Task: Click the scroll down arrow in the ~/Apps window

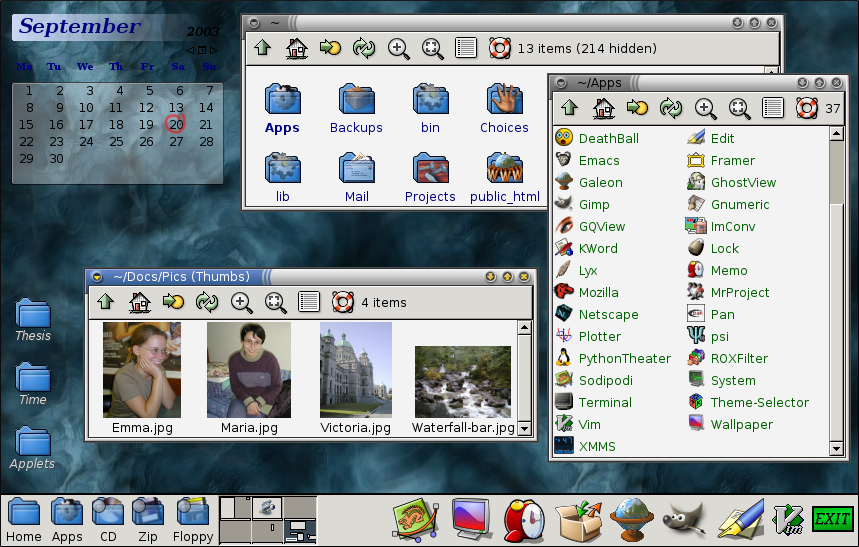Action: click(837, 449)
